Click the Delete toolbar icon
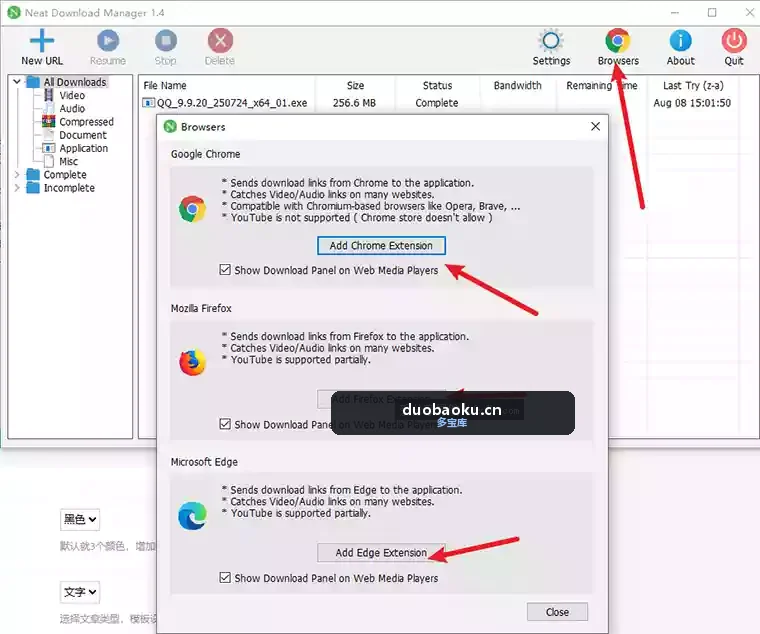This screenshot has width=760, height=634. coord(220,41)
